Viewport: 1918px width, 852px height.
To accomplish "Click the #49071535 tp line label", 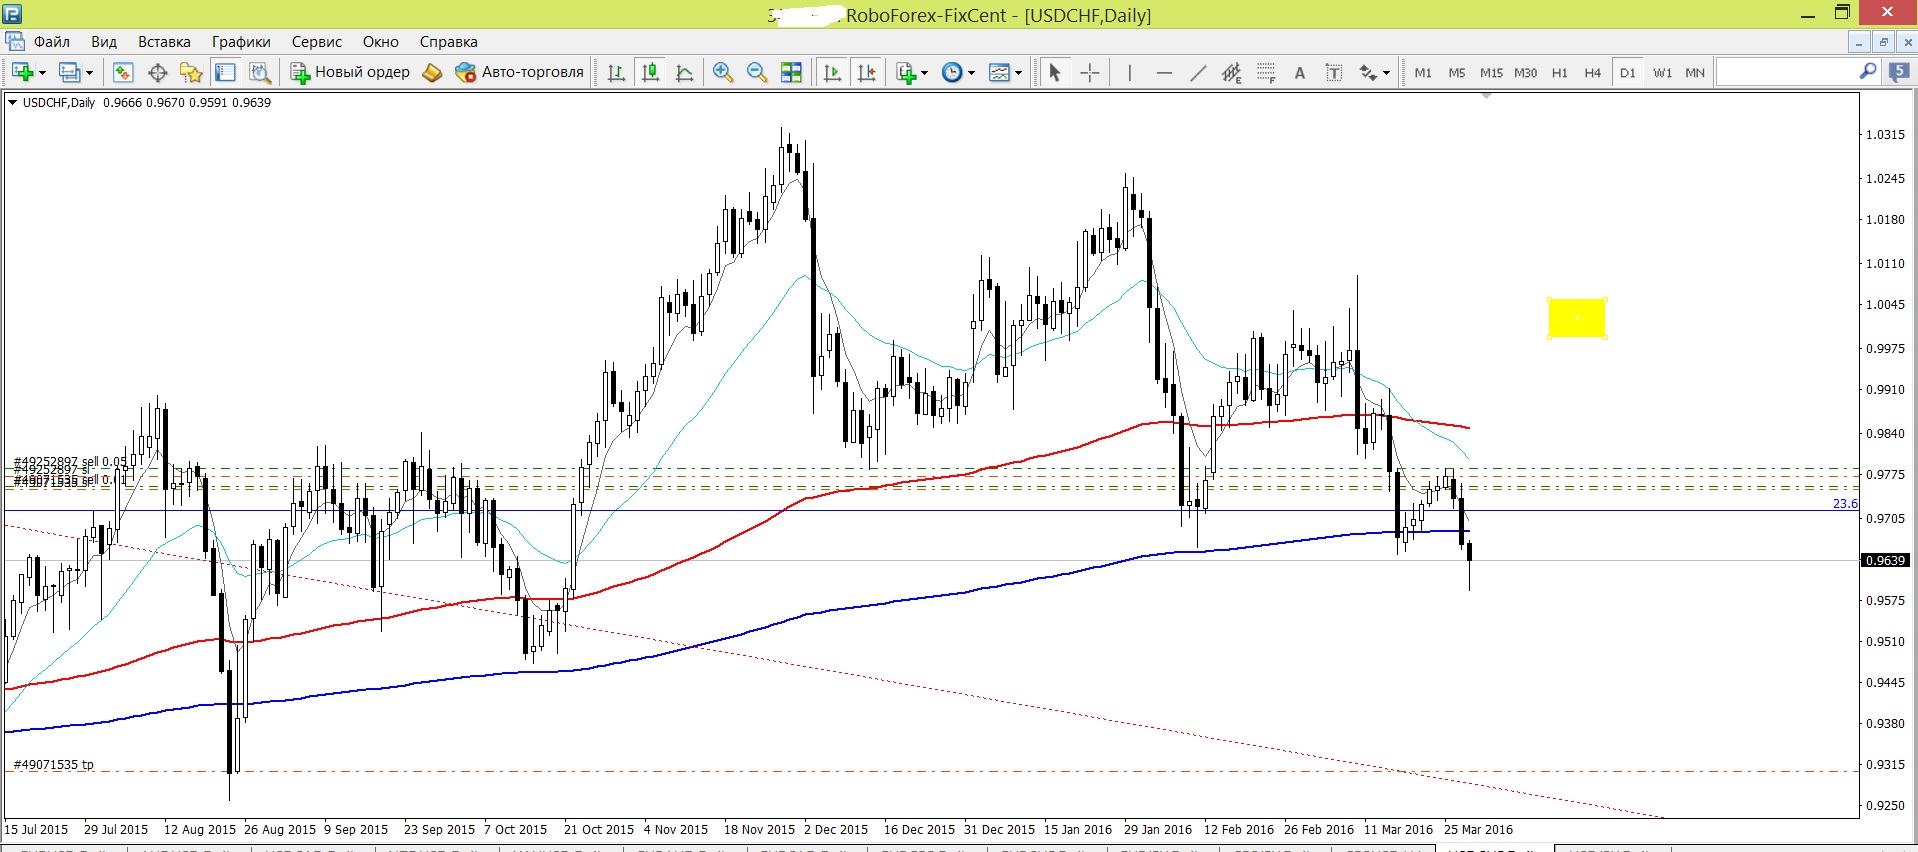I will click(x=53, y=765).
